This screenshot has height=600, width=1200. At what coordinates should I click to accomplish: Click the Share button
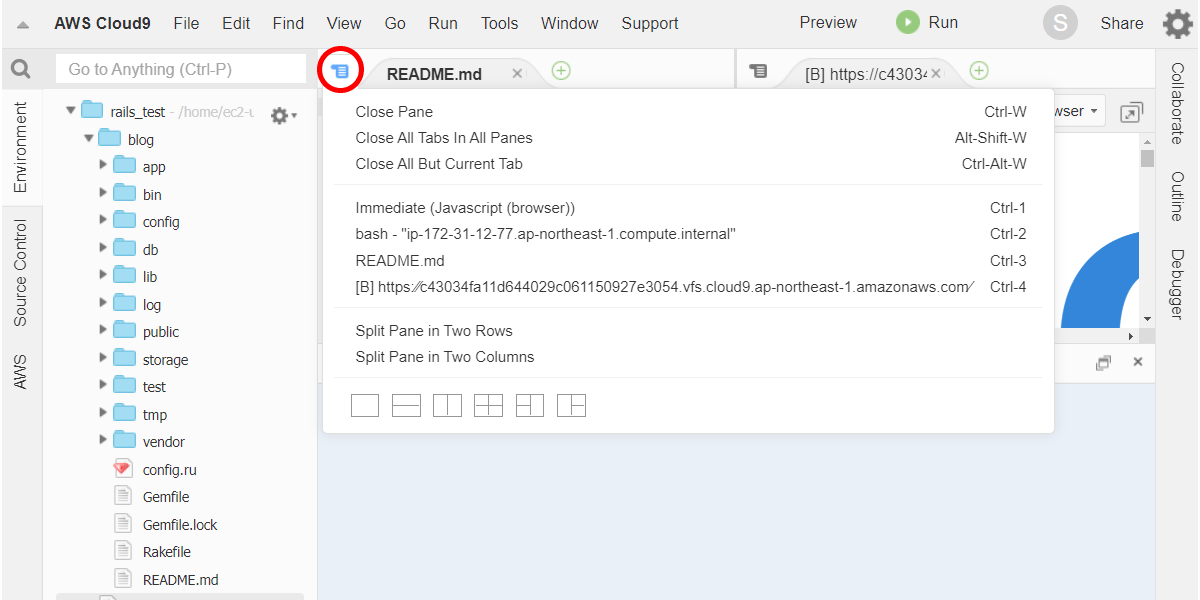click(x=1122, y=23)
